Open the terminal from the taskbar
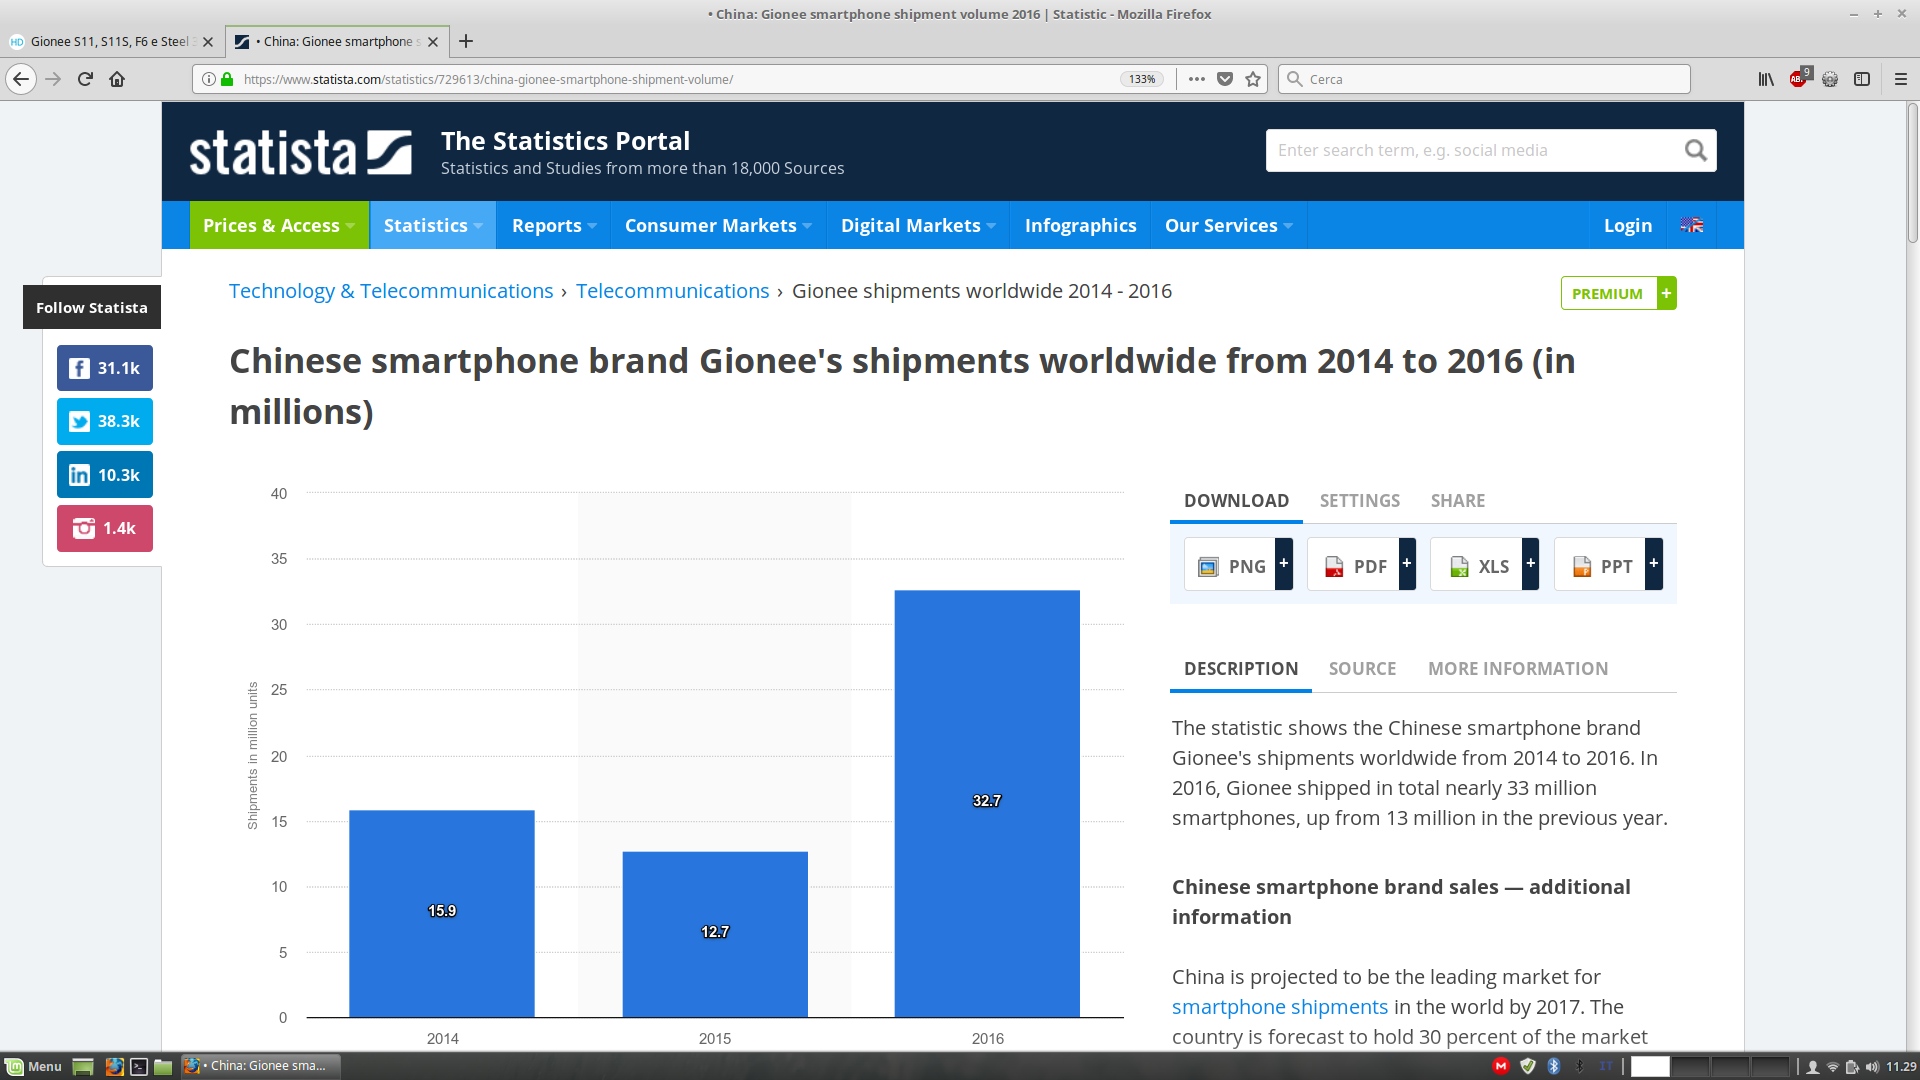The image size is (1920, 1080). pos(139,1066)
